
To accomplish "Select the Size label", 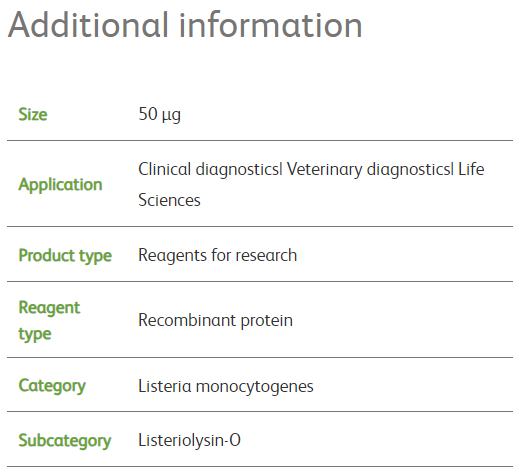I will (x=33, y=114).
